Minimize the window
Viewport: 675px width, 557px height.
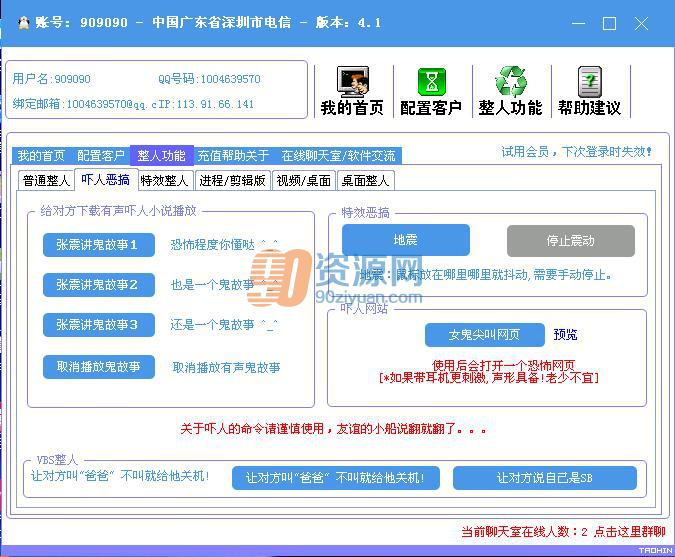click(x=578, y=23)
